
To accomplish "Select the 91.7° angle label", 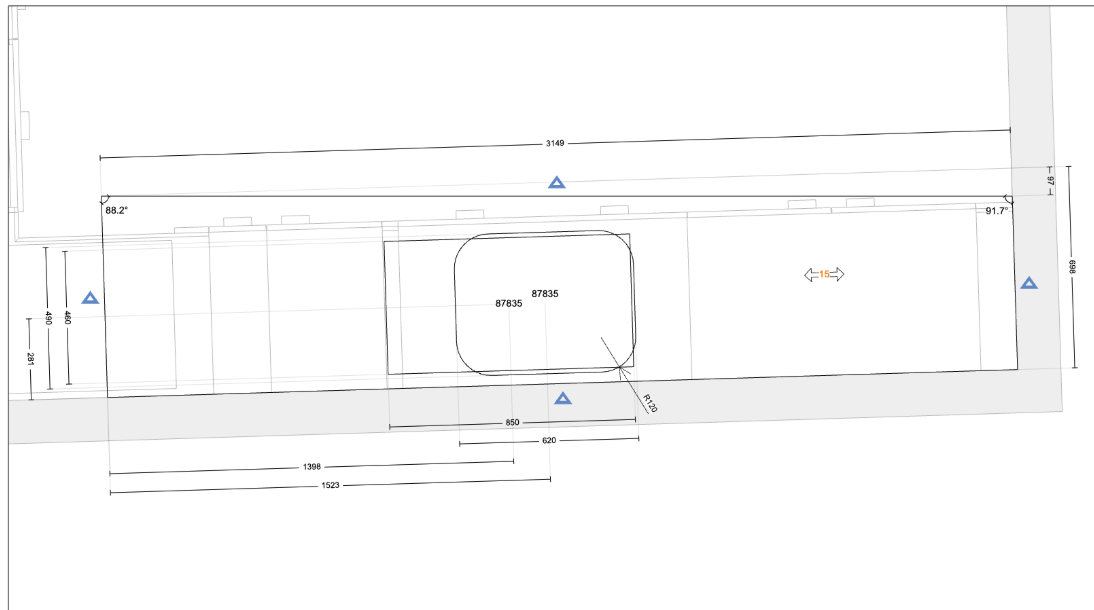I will 996,212.
